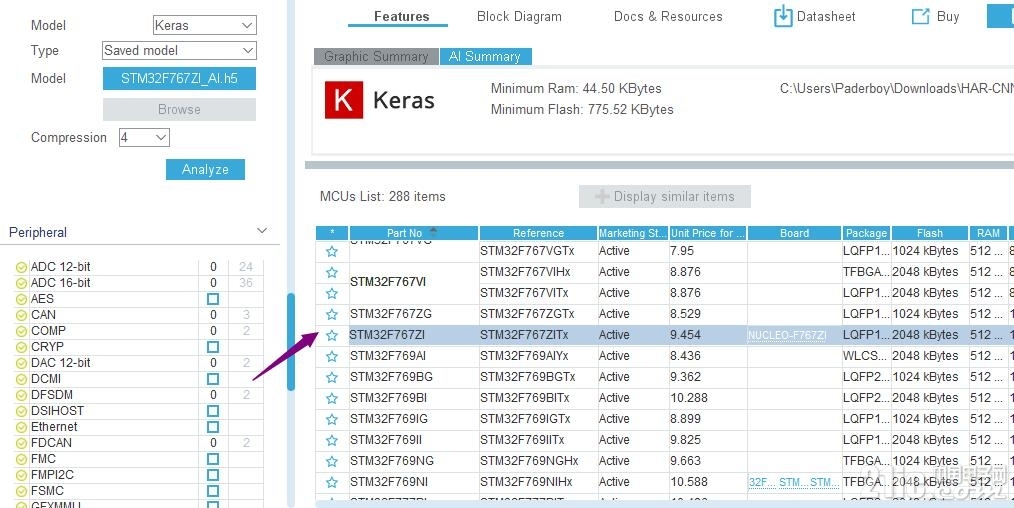Star the STM32F769BG row

point(332,377)
